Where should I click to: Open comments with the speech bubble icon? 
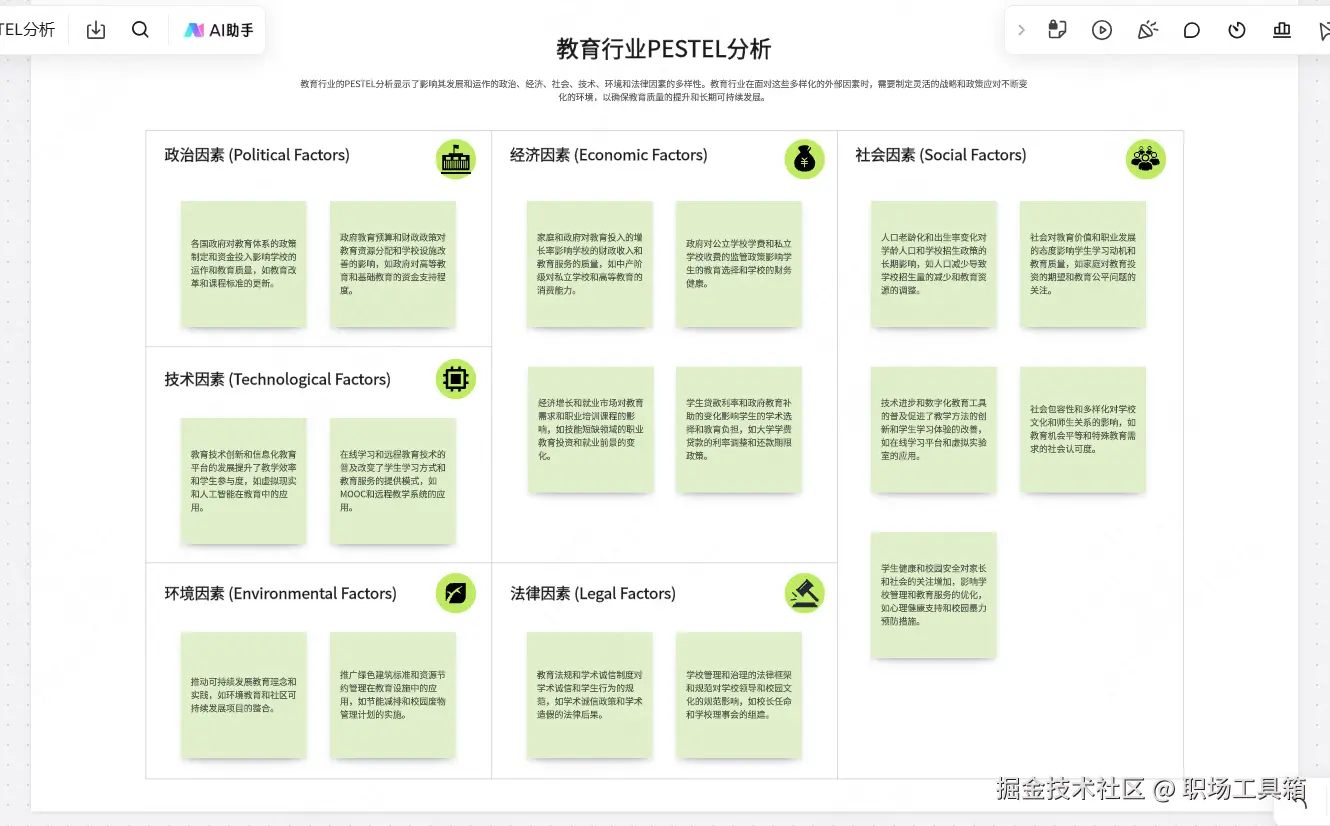pos(1192,30)
